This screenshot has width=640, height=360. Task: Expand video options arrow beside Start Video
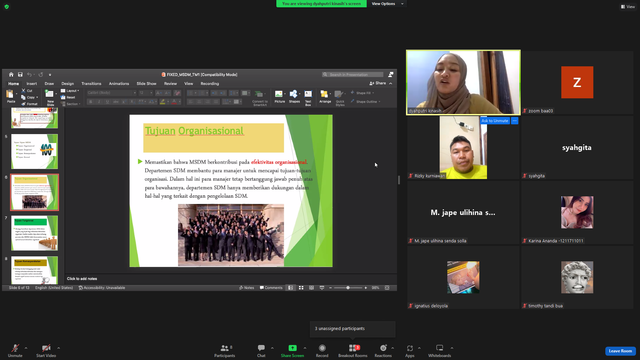point(58,348)
